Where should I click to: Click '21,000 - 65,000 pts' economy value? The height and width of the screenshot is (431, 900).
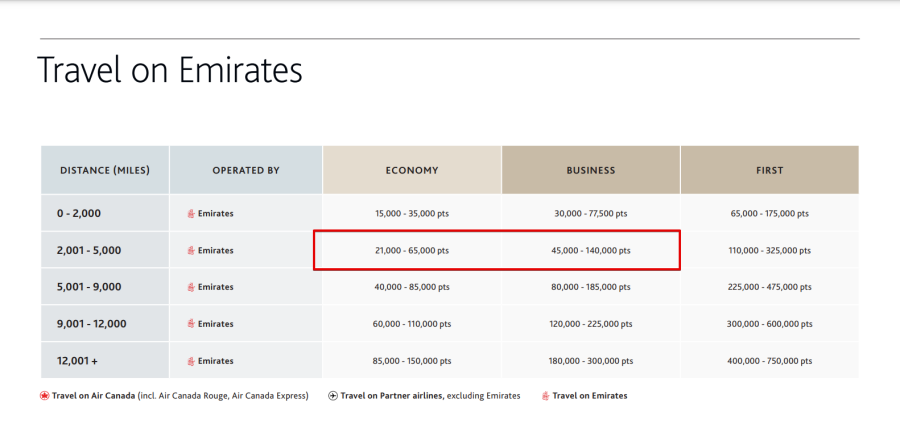point(412,250)
